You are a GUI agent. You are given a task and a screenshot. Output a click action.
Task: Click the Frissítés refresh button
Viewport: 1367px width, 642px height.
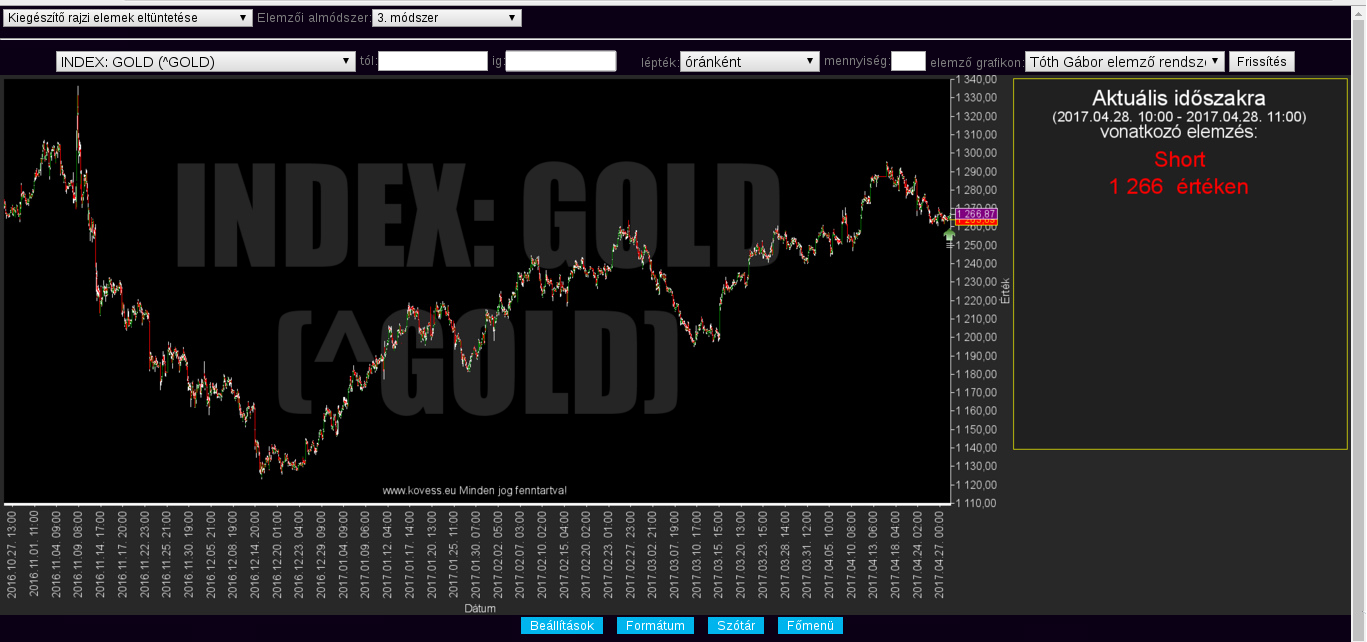[1261, 62]
